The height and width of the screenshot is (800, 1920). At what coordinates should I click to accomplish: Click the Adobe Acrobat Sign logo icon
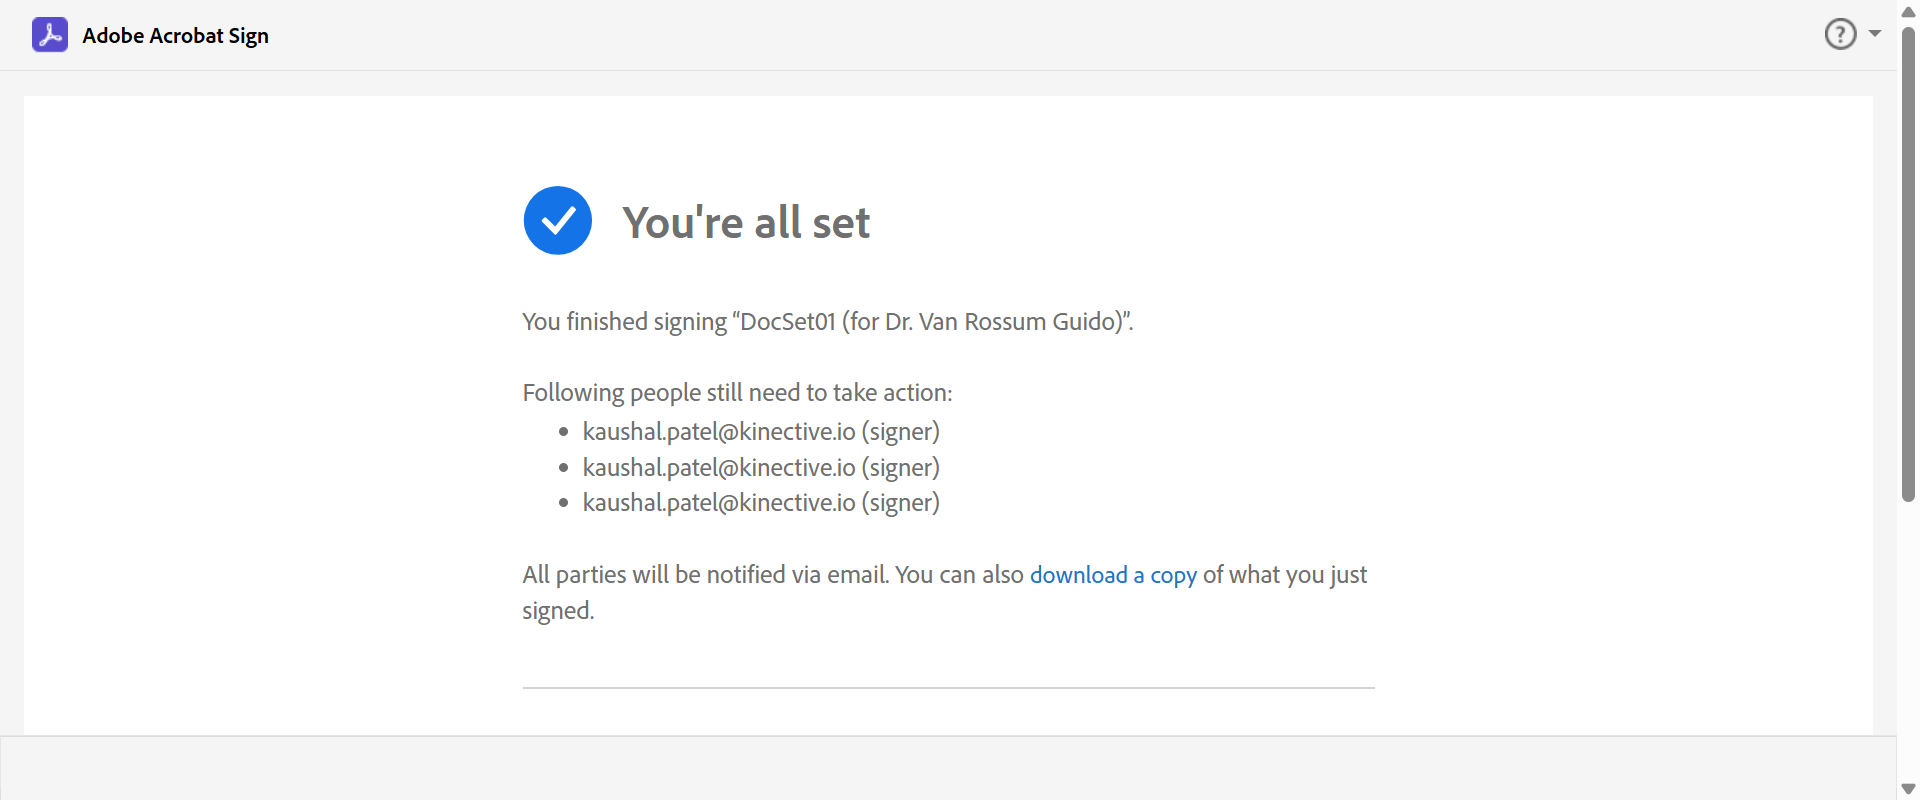(50, 35)
